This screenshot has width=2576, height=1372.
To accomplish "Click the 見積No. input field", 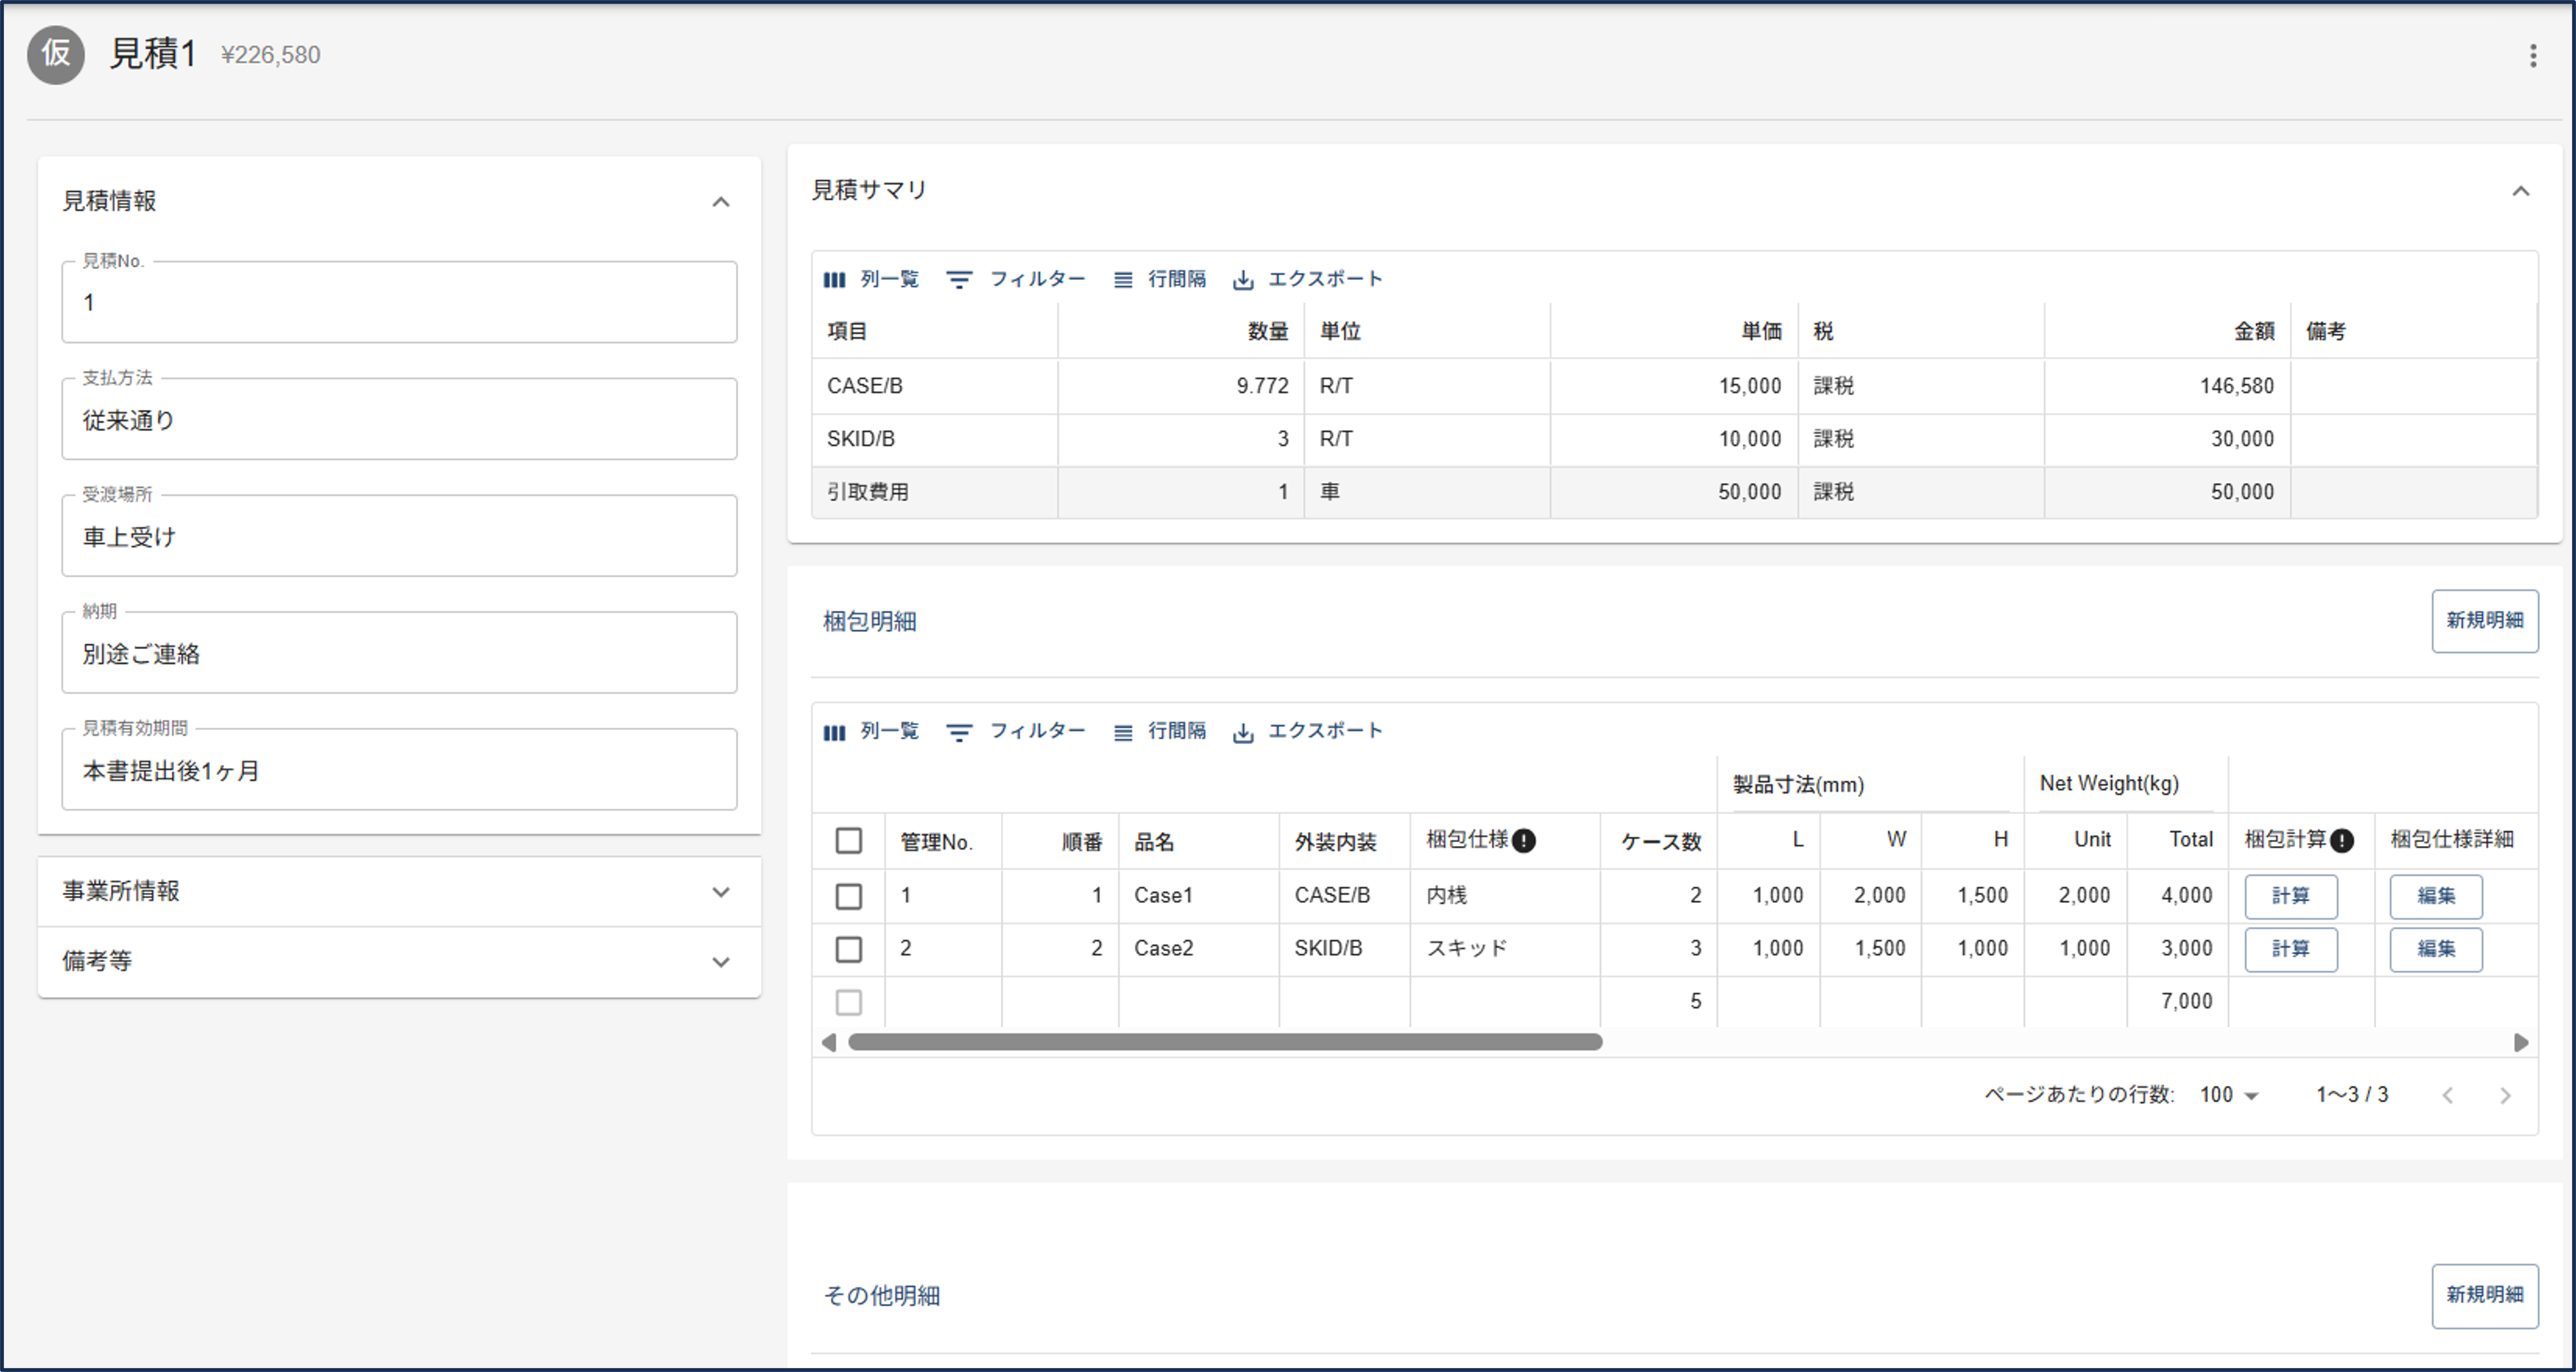I will click(399, 302).
